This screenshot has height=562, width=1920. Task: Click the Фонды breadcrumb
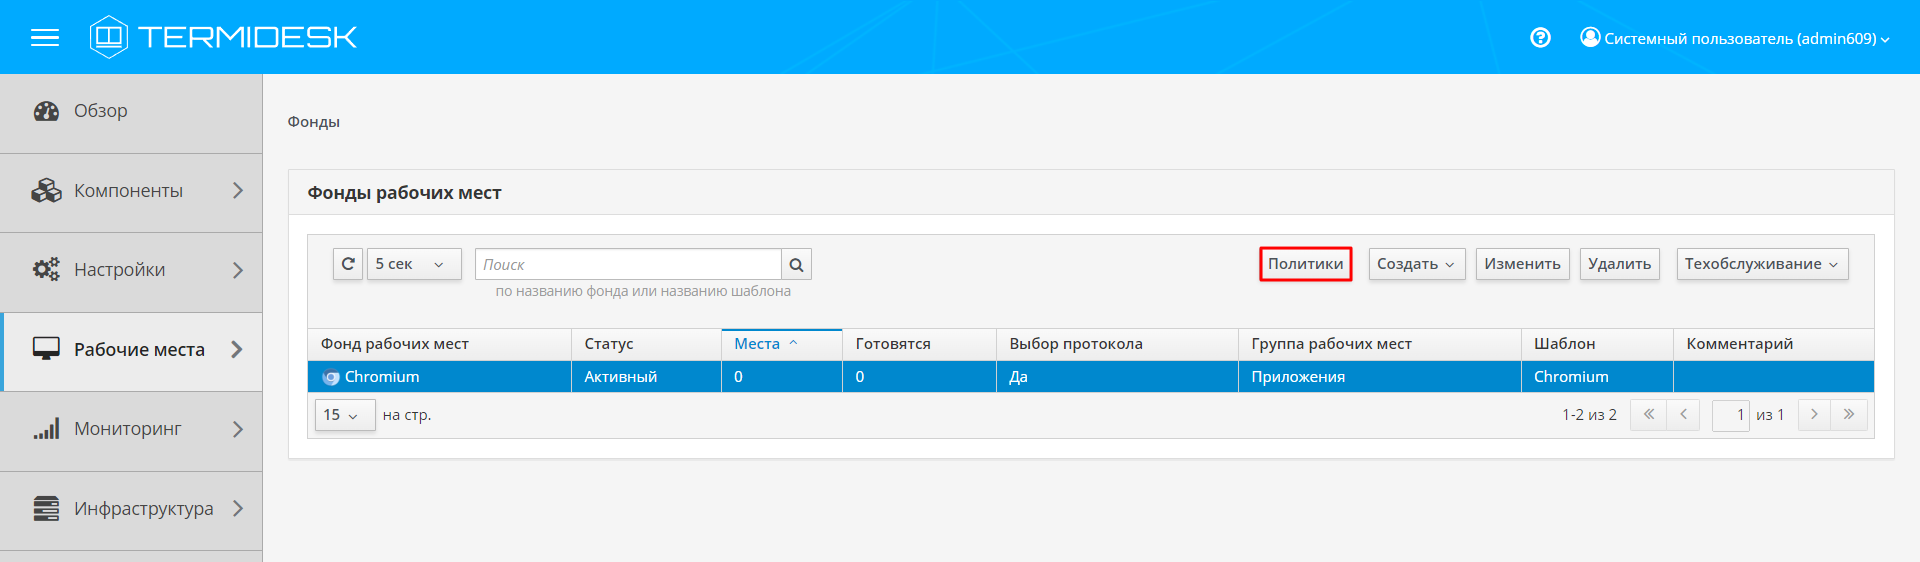pyautogui.click(x=314, y=122)
